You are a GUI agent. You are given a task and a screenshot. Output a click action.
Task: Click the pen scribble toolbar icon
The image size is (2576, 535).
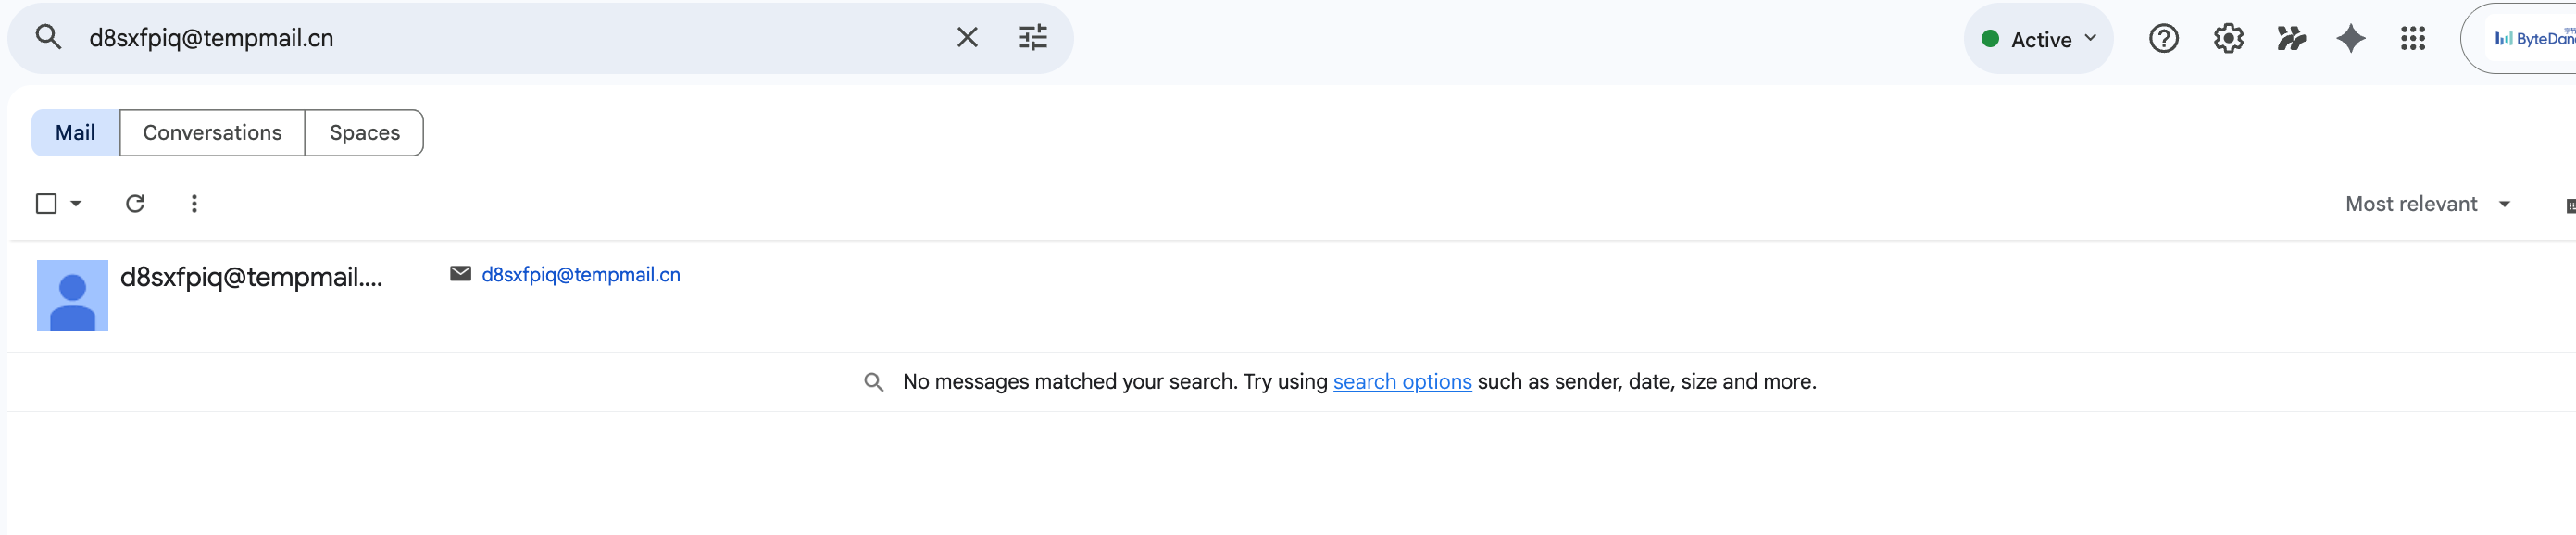coord(2290,39)
